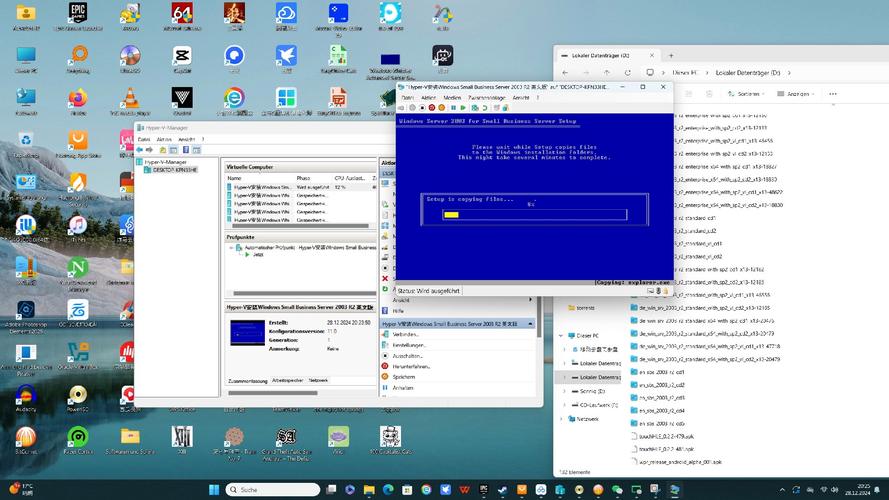This screenshot has height=500, width=889.
Task: Click the Firefox desktop icon
Action: click(77, 98)
